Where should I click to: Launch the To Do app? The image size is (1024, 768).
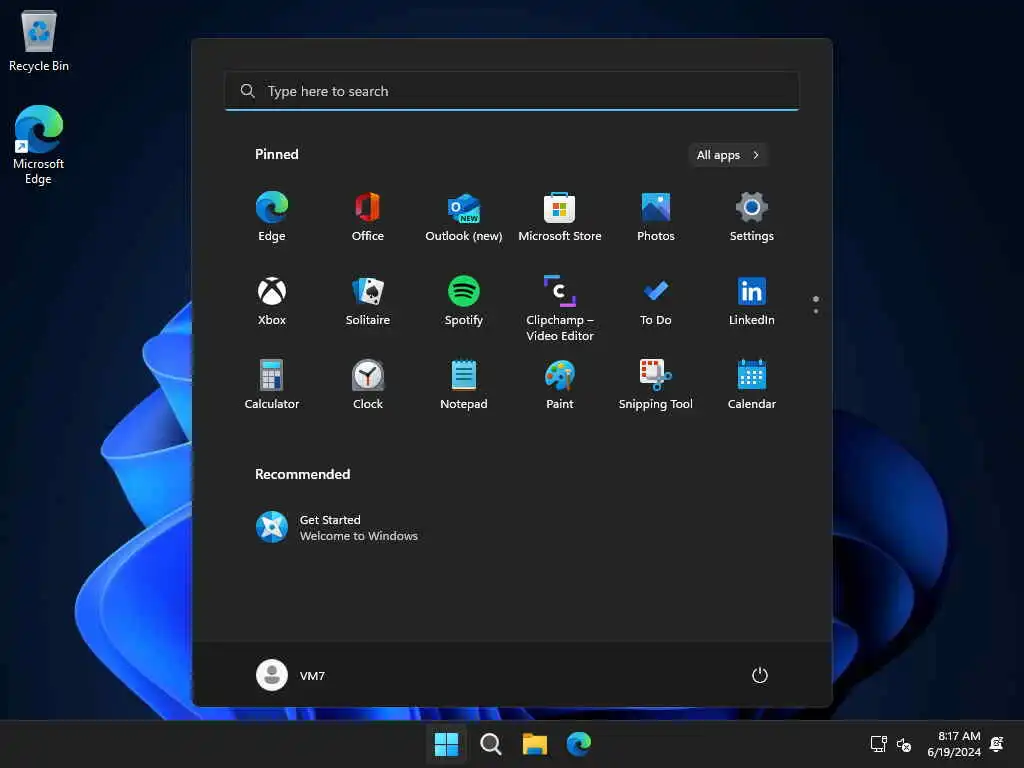(x=656, y=300)
